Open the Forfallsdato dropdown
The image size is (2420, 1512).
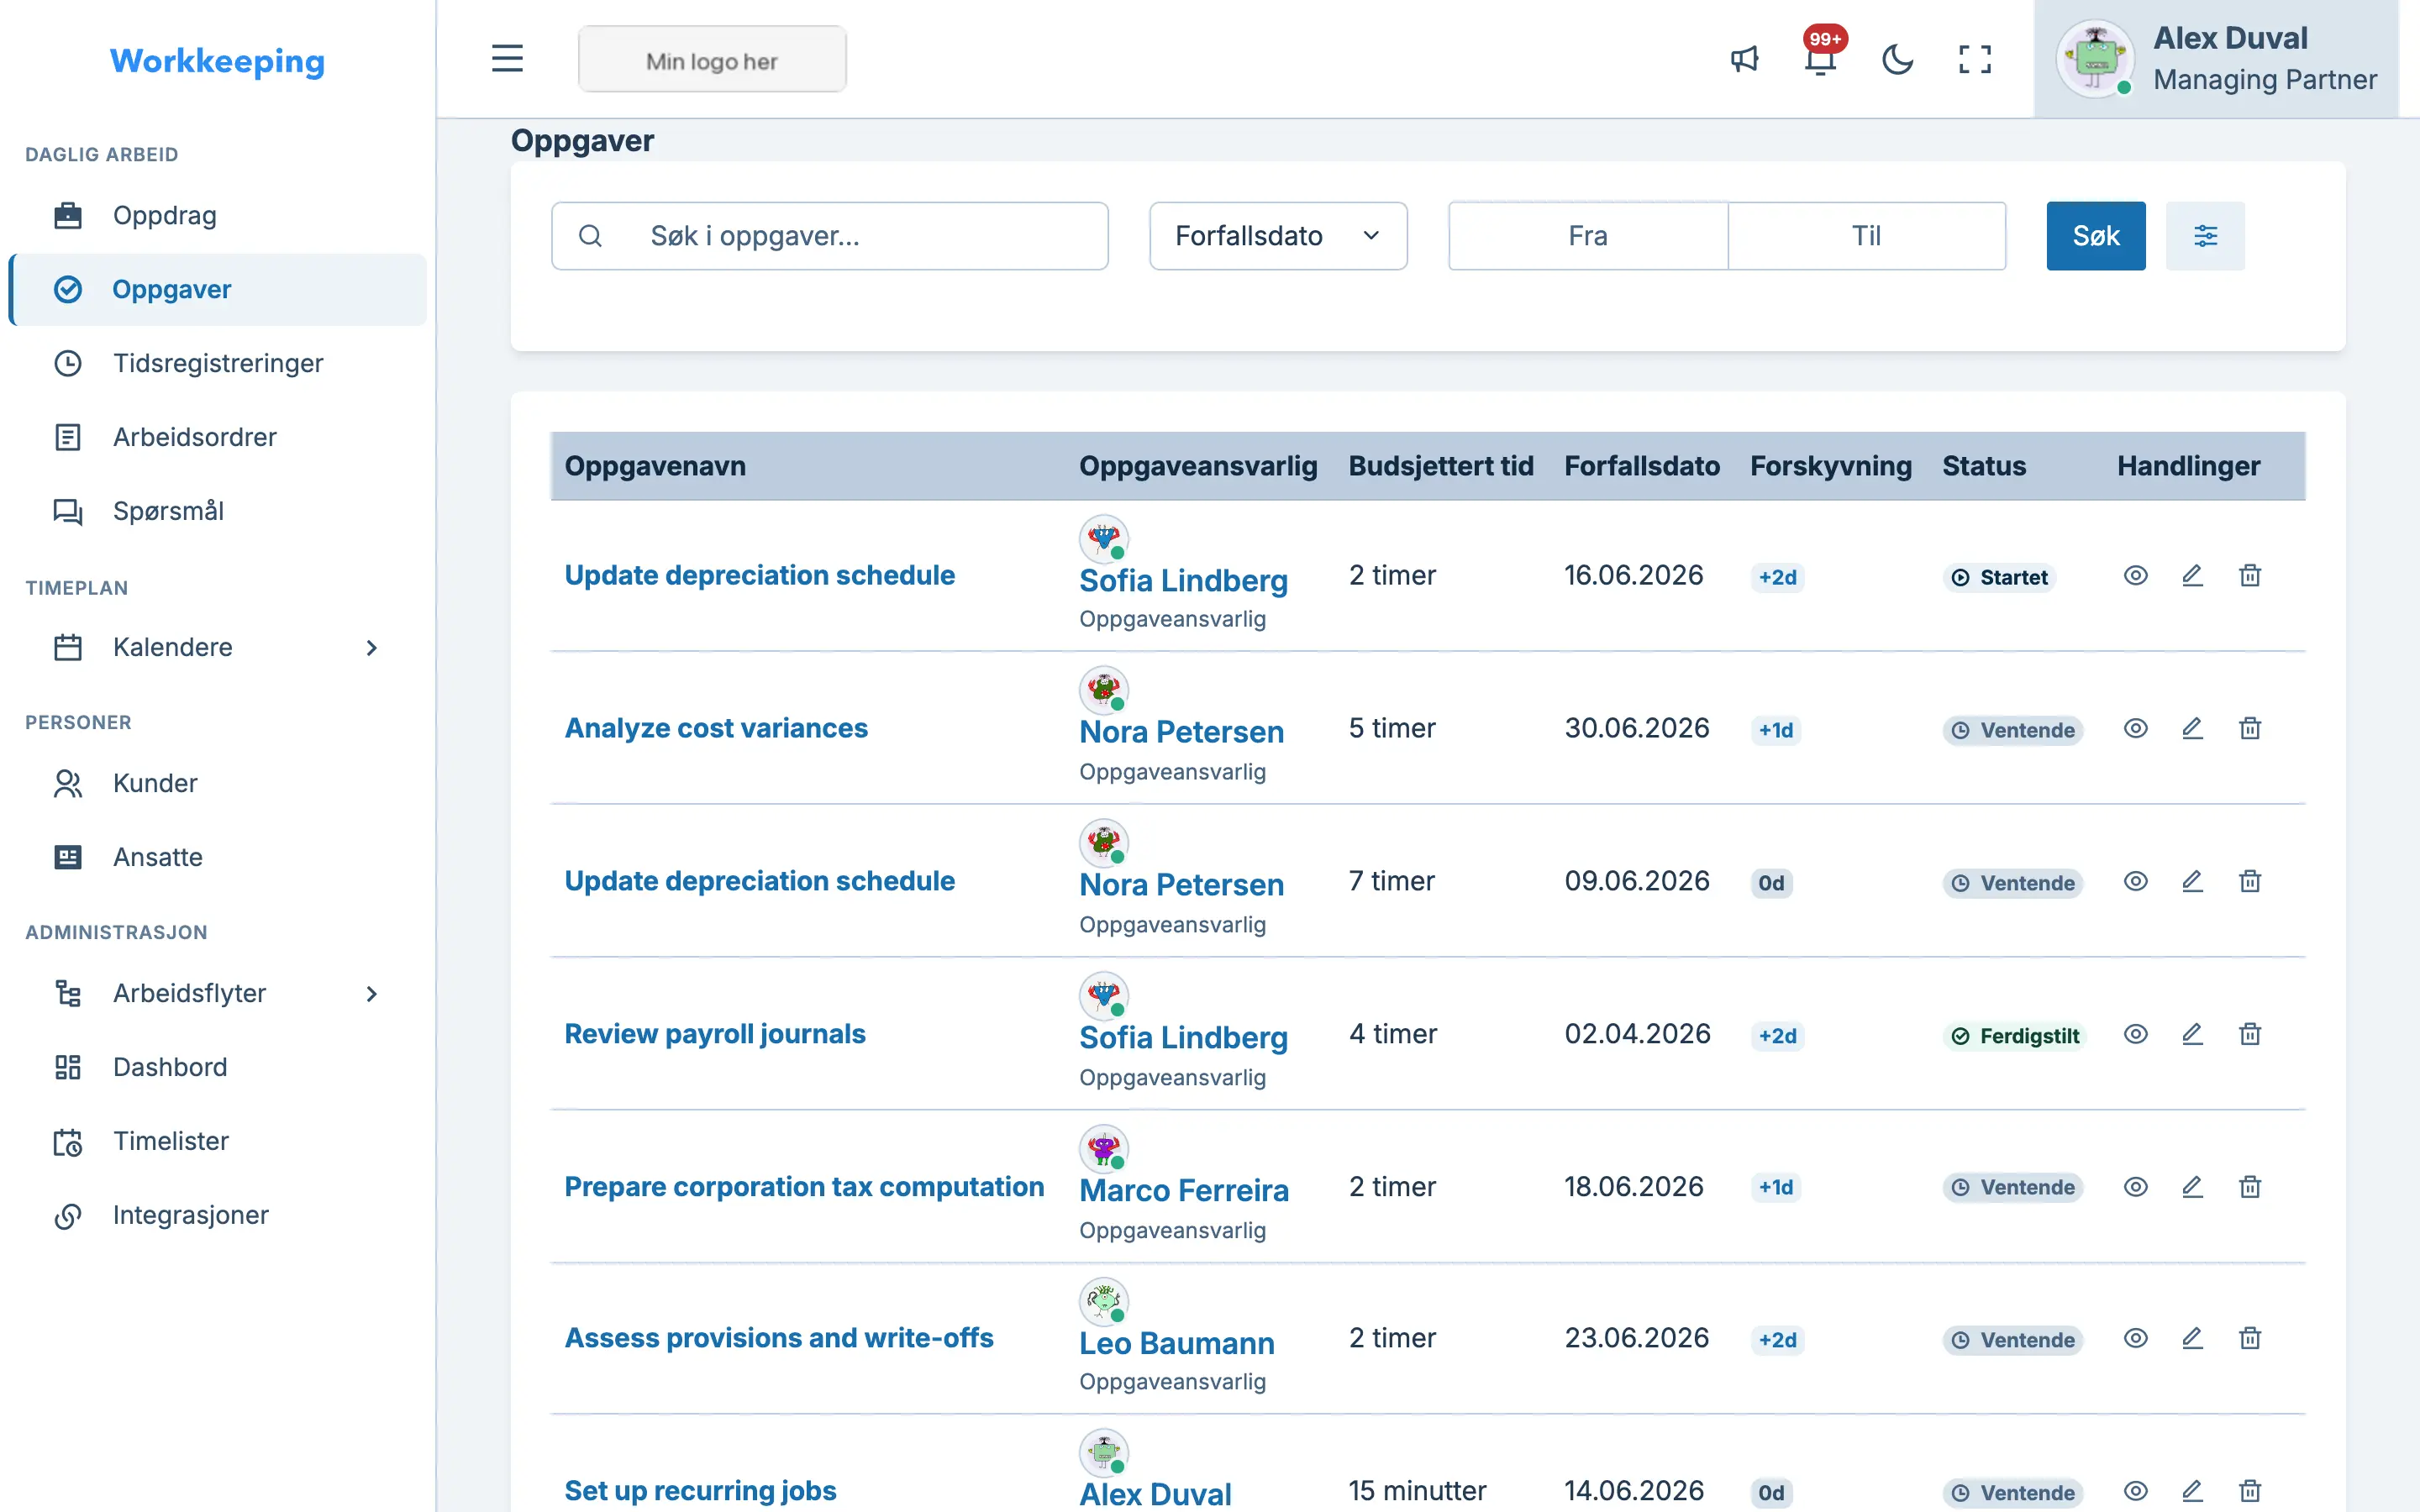1278,236
